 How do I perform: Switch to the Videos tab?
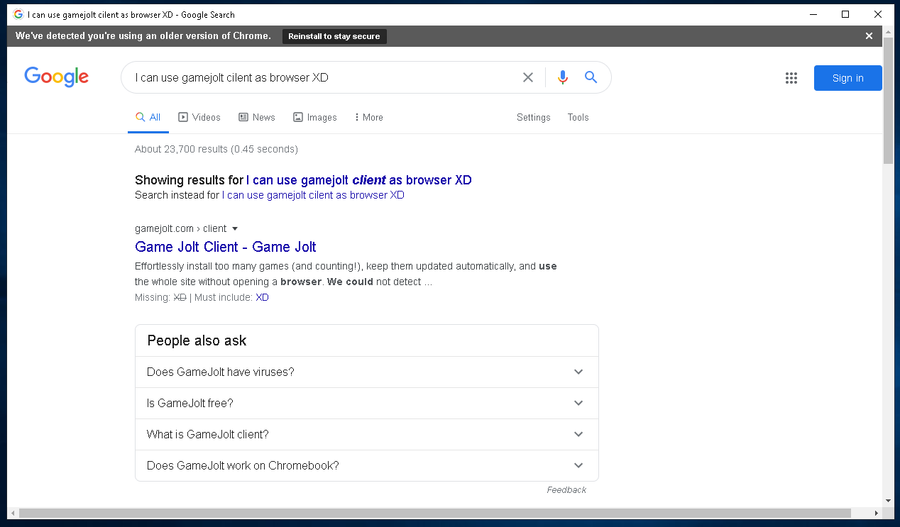point(199,117)
